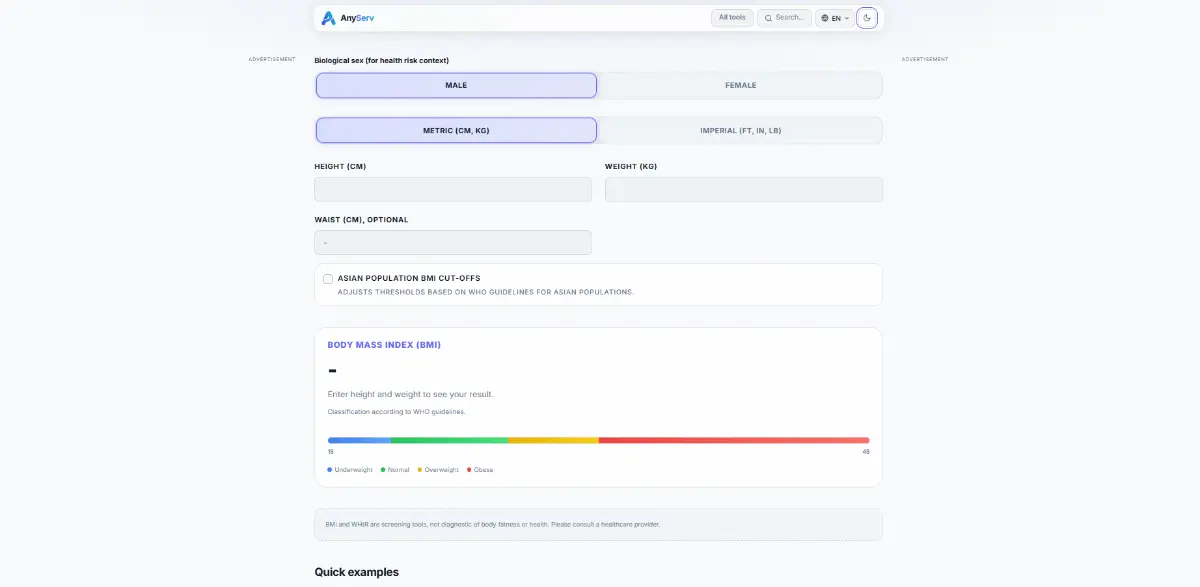Click the Quick examples heading
The height and width of the screenshot is (587, 1200).
coord(356,572)
